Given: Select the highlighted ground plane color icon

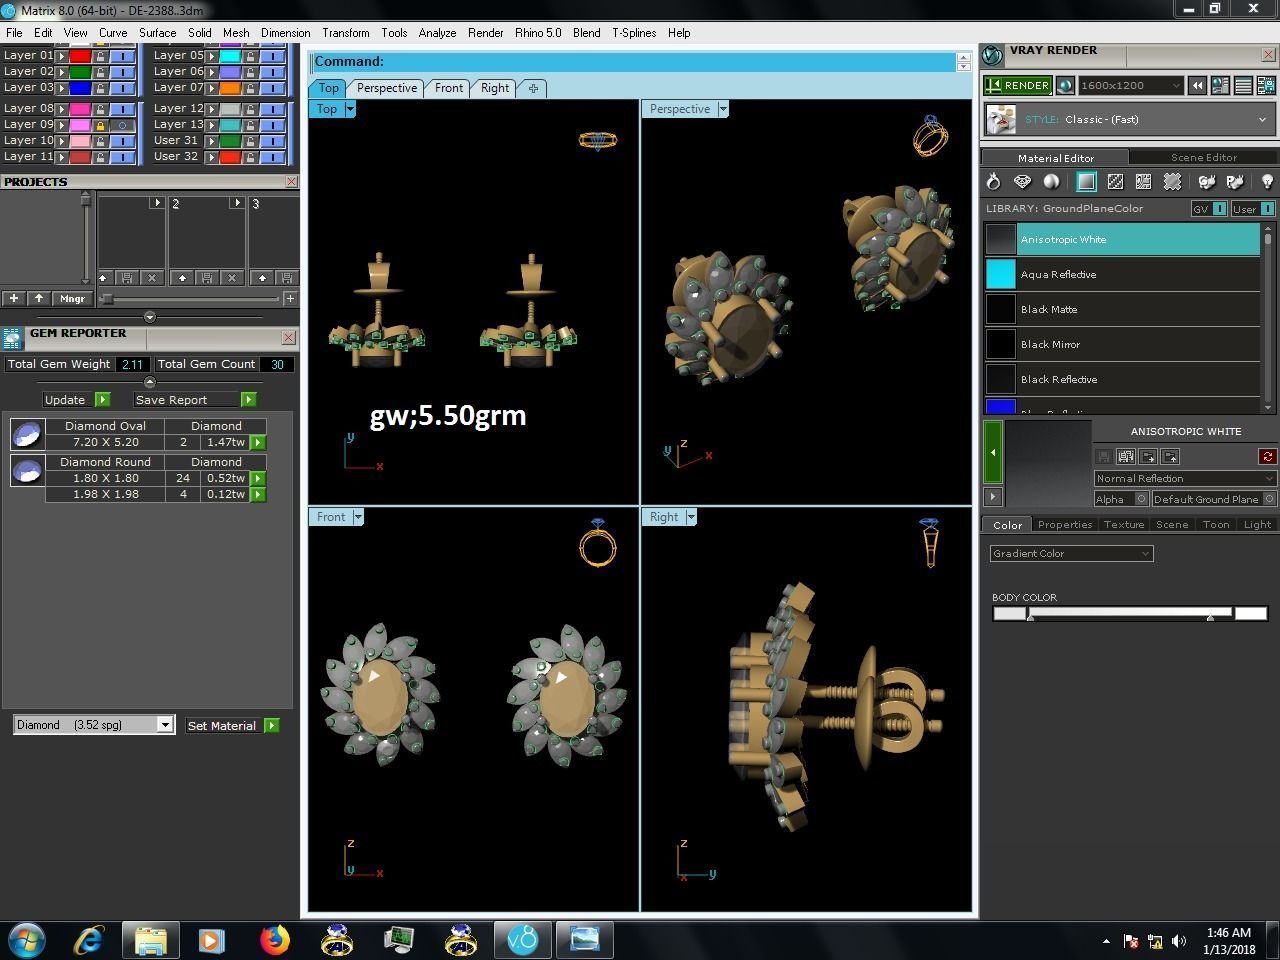Looking at the screenshot, I should coord(1086,182).
